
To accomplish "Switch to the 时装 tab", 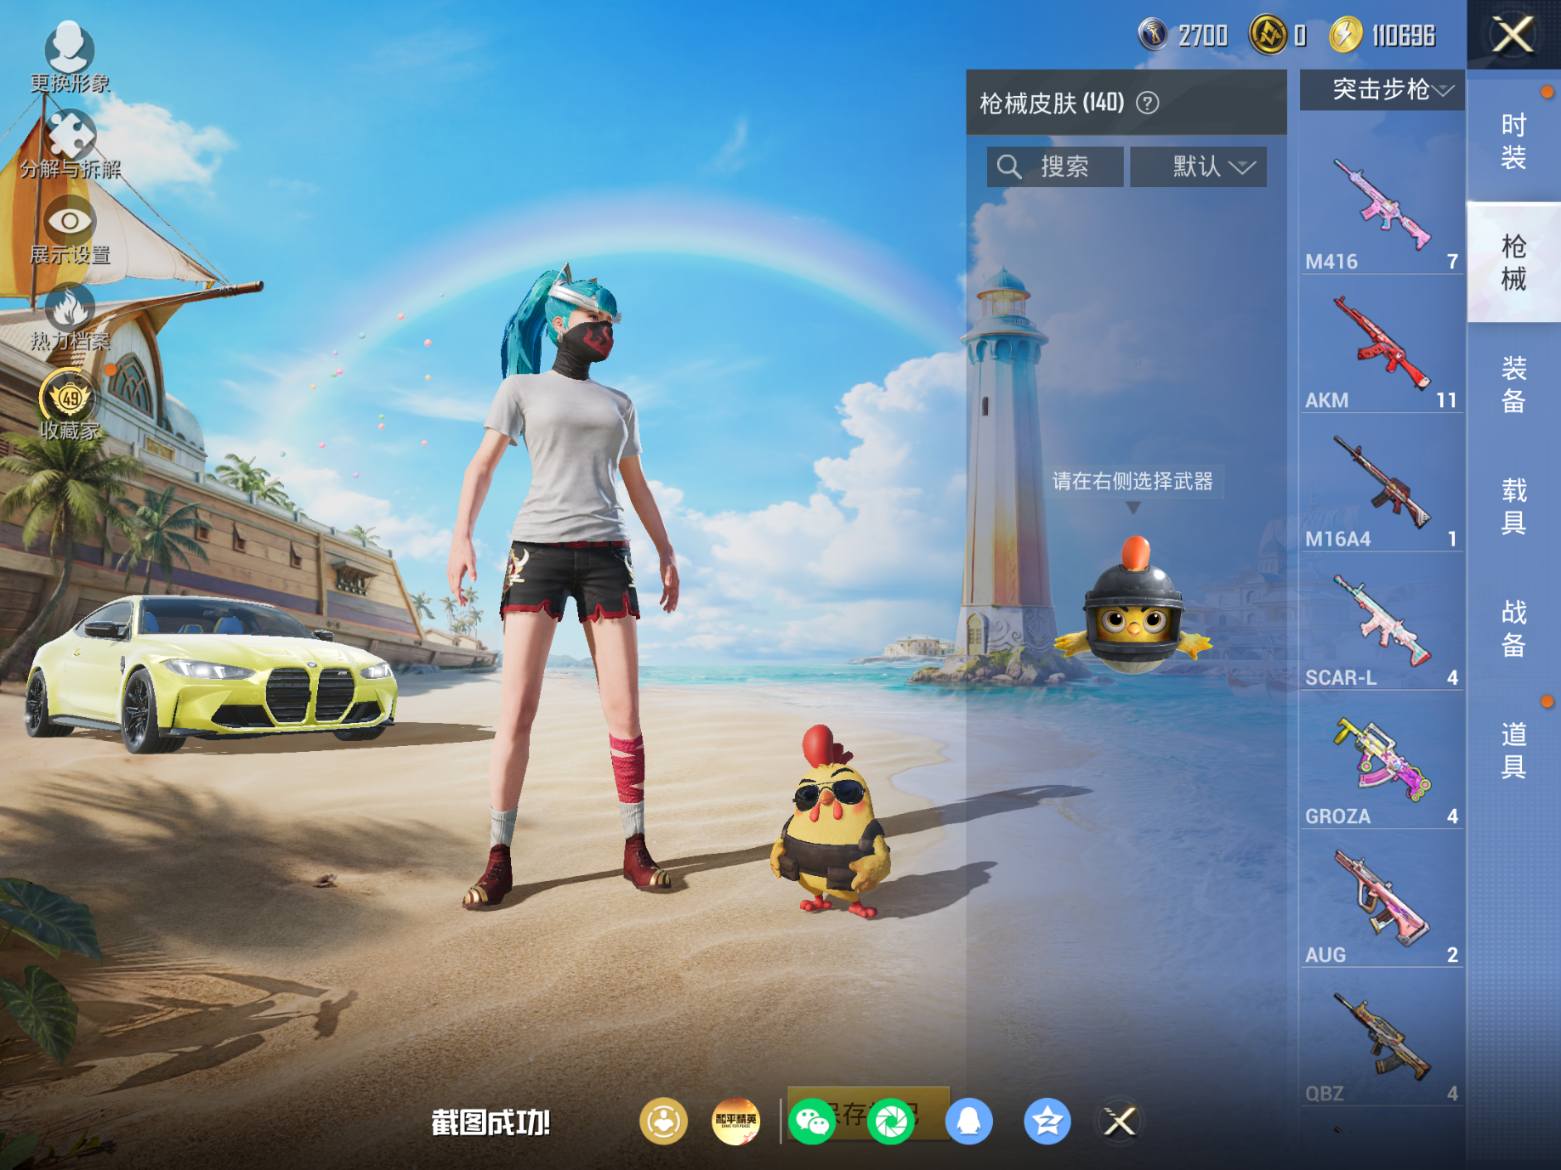I will [x=1513, y=141].
